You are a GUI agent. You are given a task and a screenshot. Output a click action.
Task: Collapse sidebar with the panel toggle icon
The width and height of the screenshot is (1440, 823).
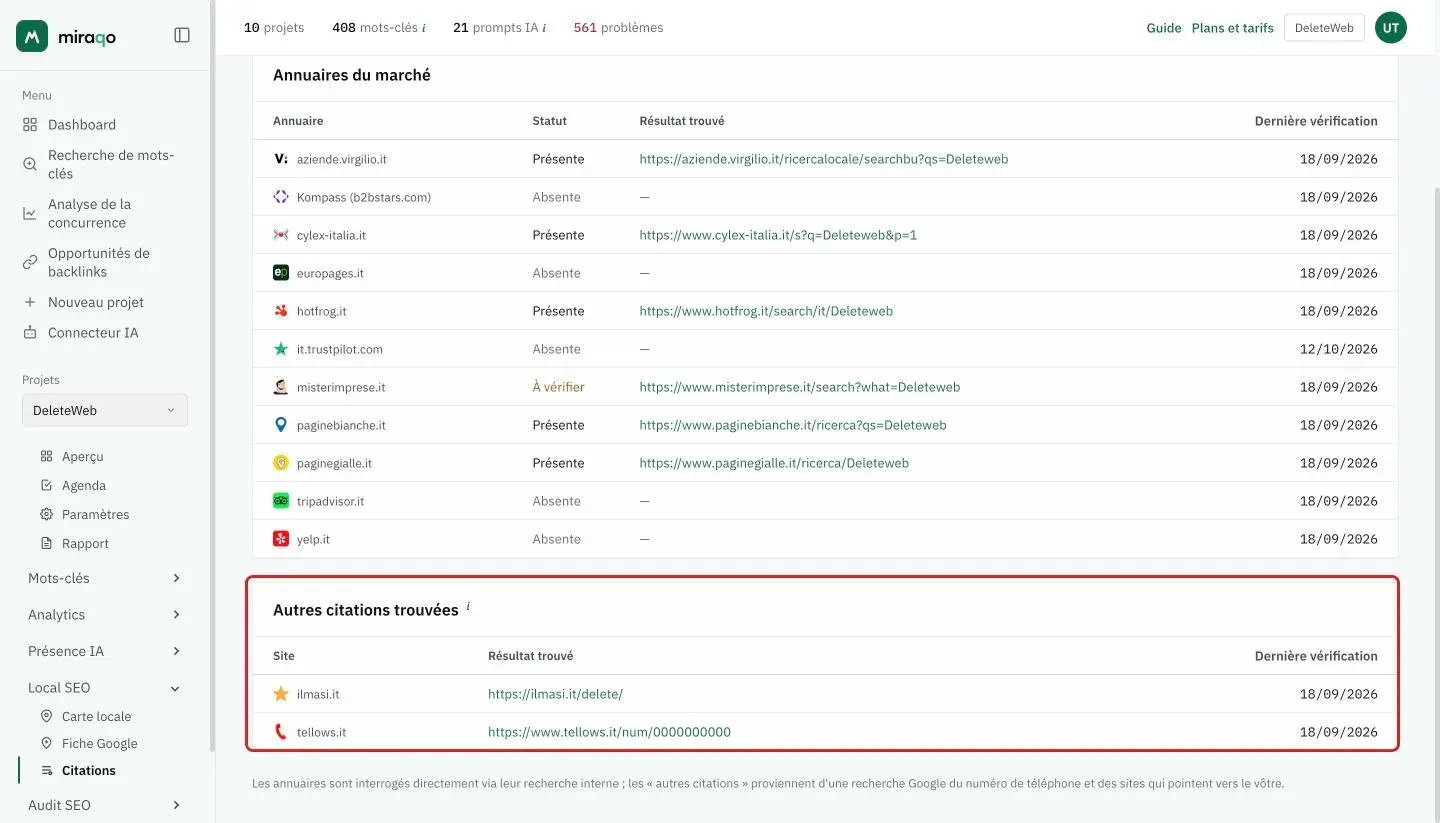click(182, 35)
